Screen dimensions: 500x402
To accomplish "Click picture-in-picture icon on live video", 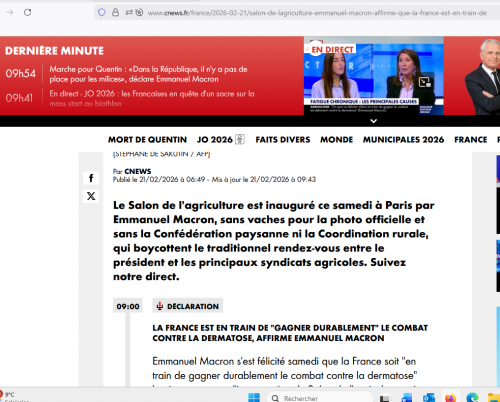I will point(425,82).
